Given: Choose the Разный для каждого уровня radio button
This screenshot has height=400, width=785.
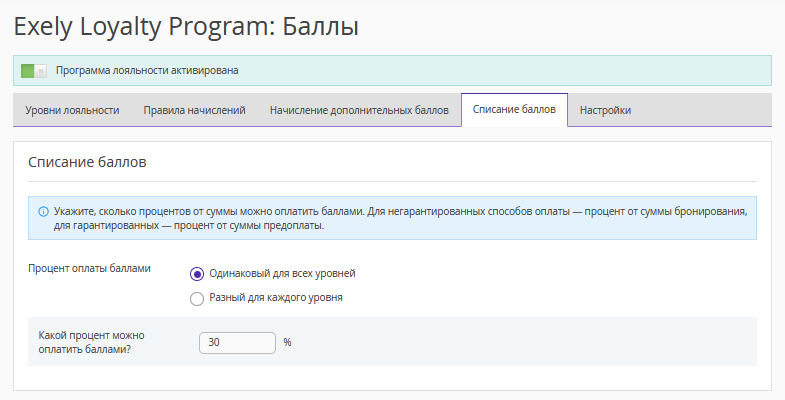Looking at the screenshot, I should click(197, 298).
